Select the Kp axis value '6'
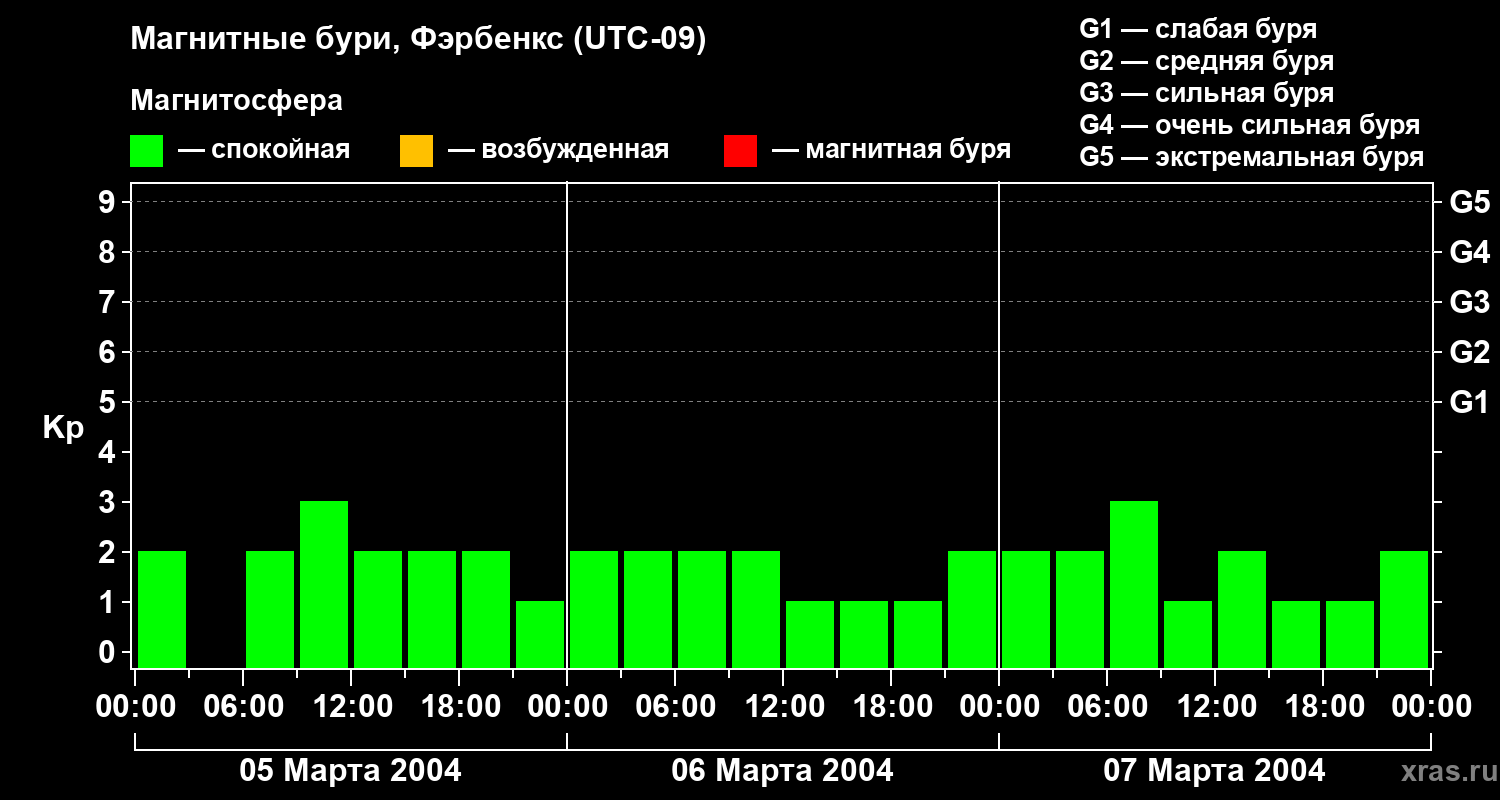The image size is (1500, 800). pos(109,352)
